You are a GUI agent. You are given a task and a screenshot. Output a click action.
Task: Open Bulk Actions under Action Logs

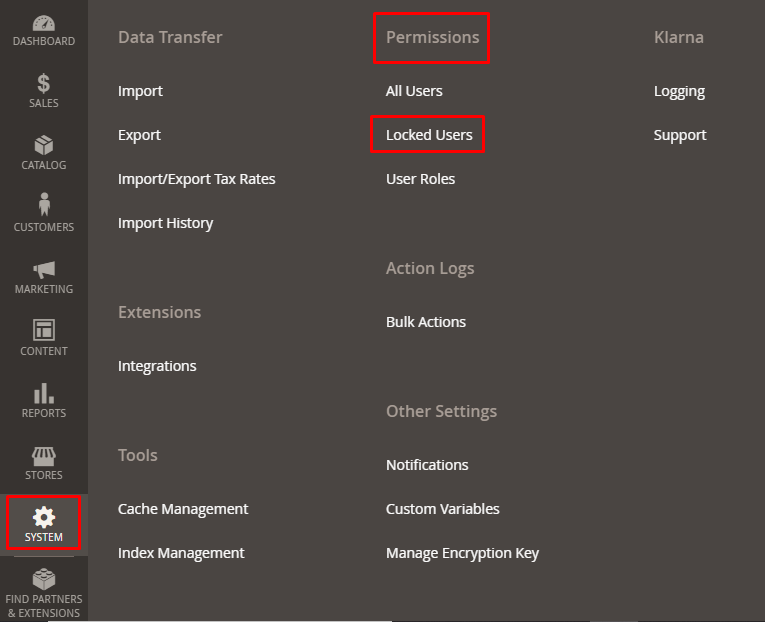[x=426, y=322]
